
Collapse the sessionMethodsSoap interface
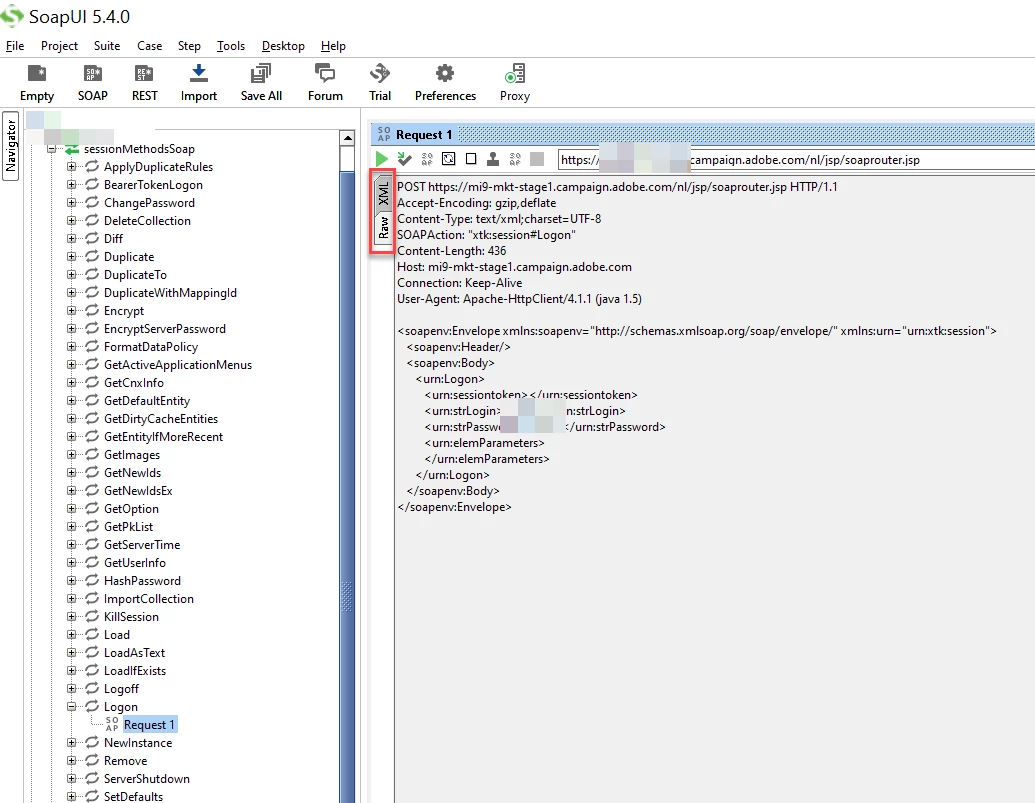pos(51,149)
